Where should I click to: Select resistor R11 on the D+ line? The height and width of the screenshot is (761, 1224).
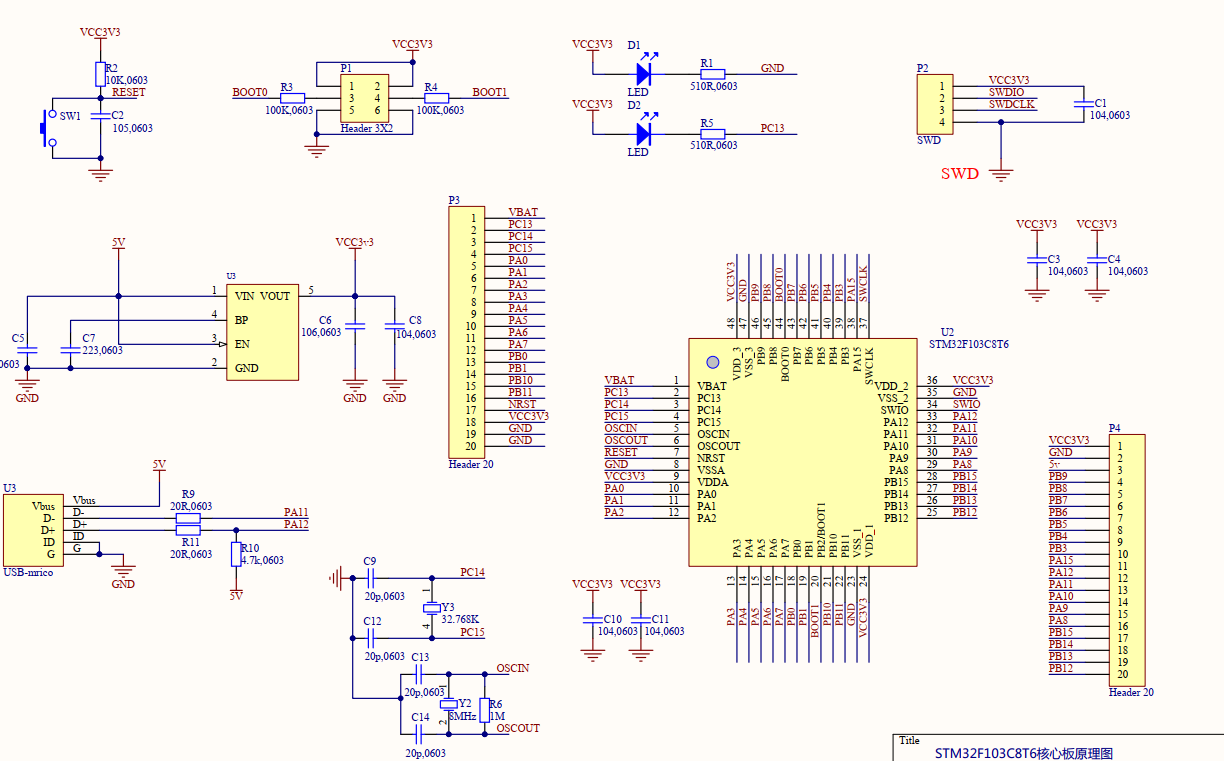[188, 531]
